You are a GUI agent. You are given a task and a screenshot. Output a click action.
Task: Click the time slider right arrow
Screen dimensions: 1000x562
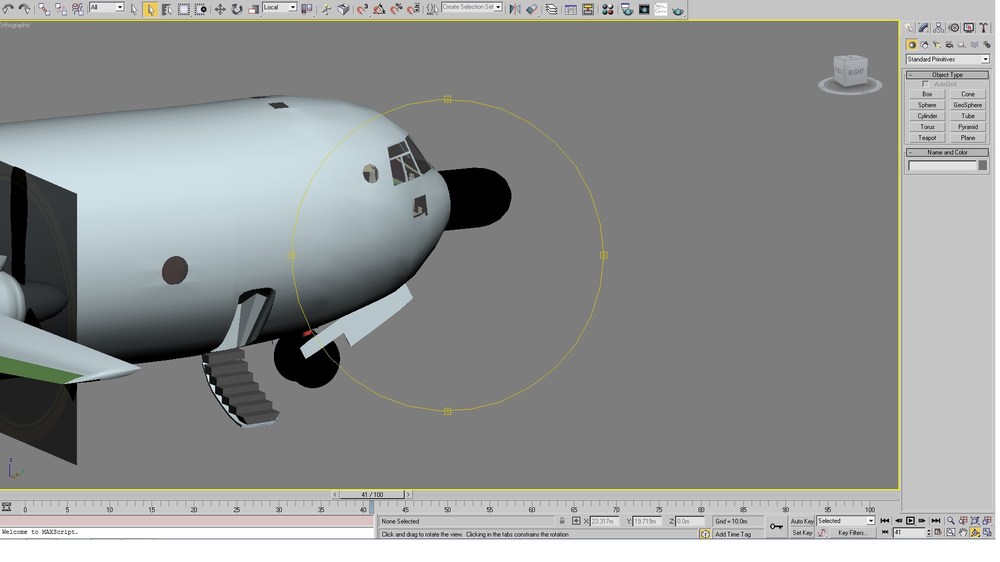click(x=408, y=494)
